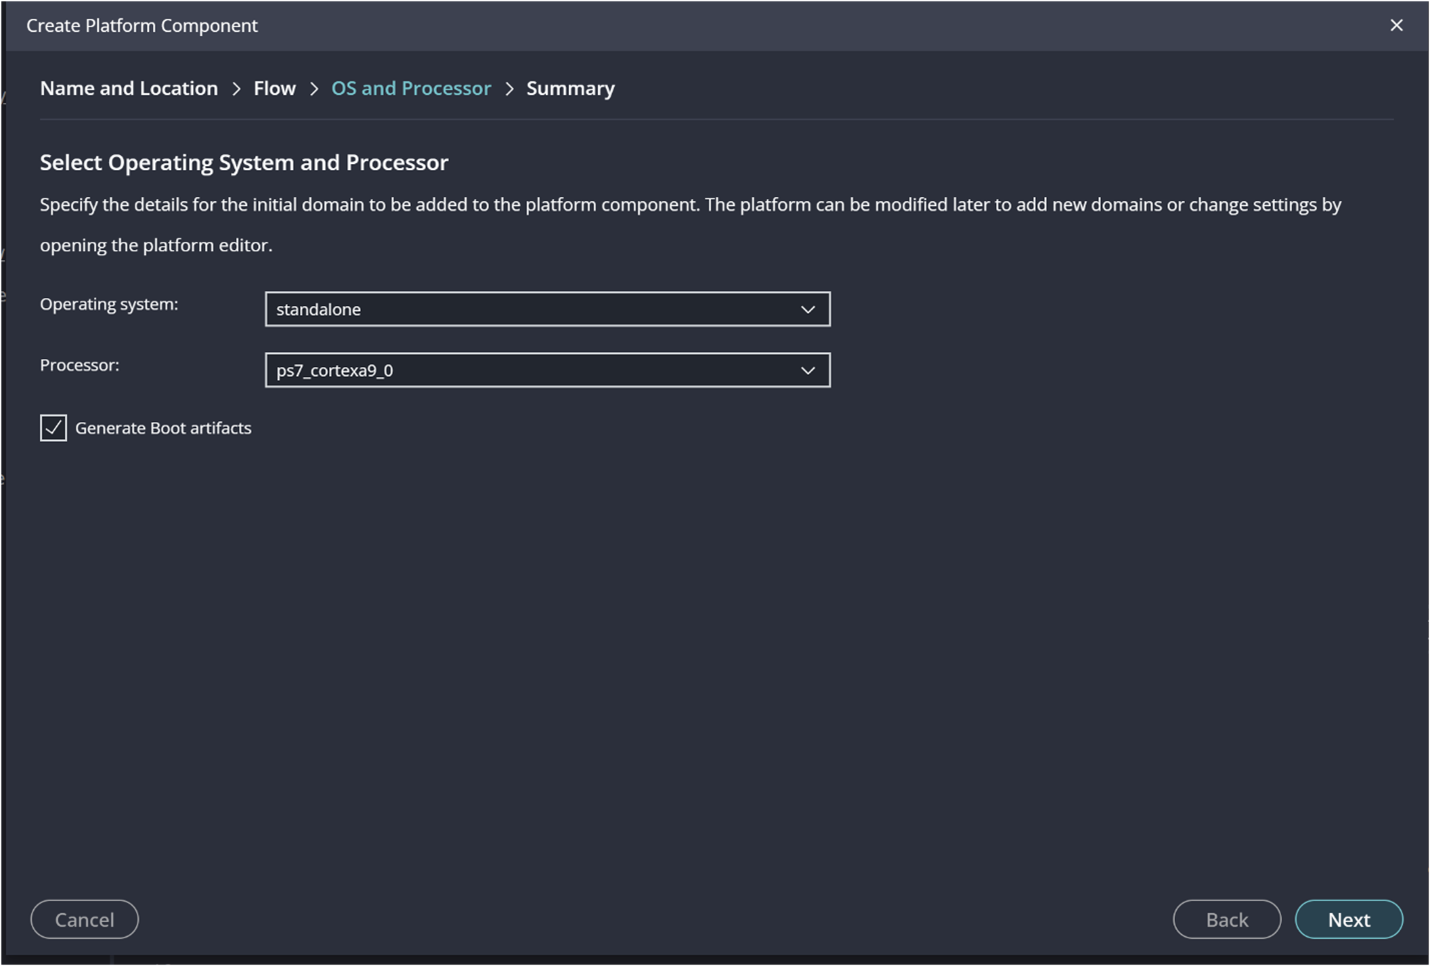Screen dimensions: 1430x966
Task: Click the Cancel button
Action: [84, 919]
